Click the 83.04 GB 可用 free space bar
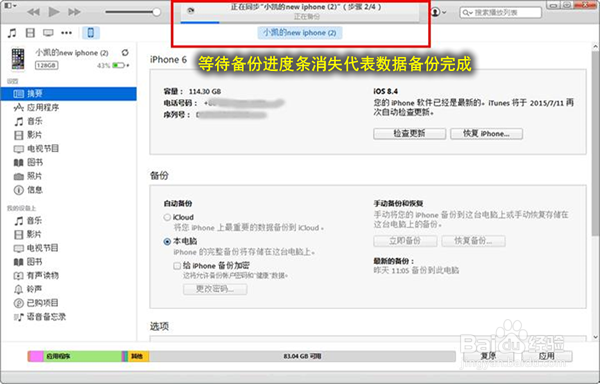600x384 pixels. (x=302, y=356)
